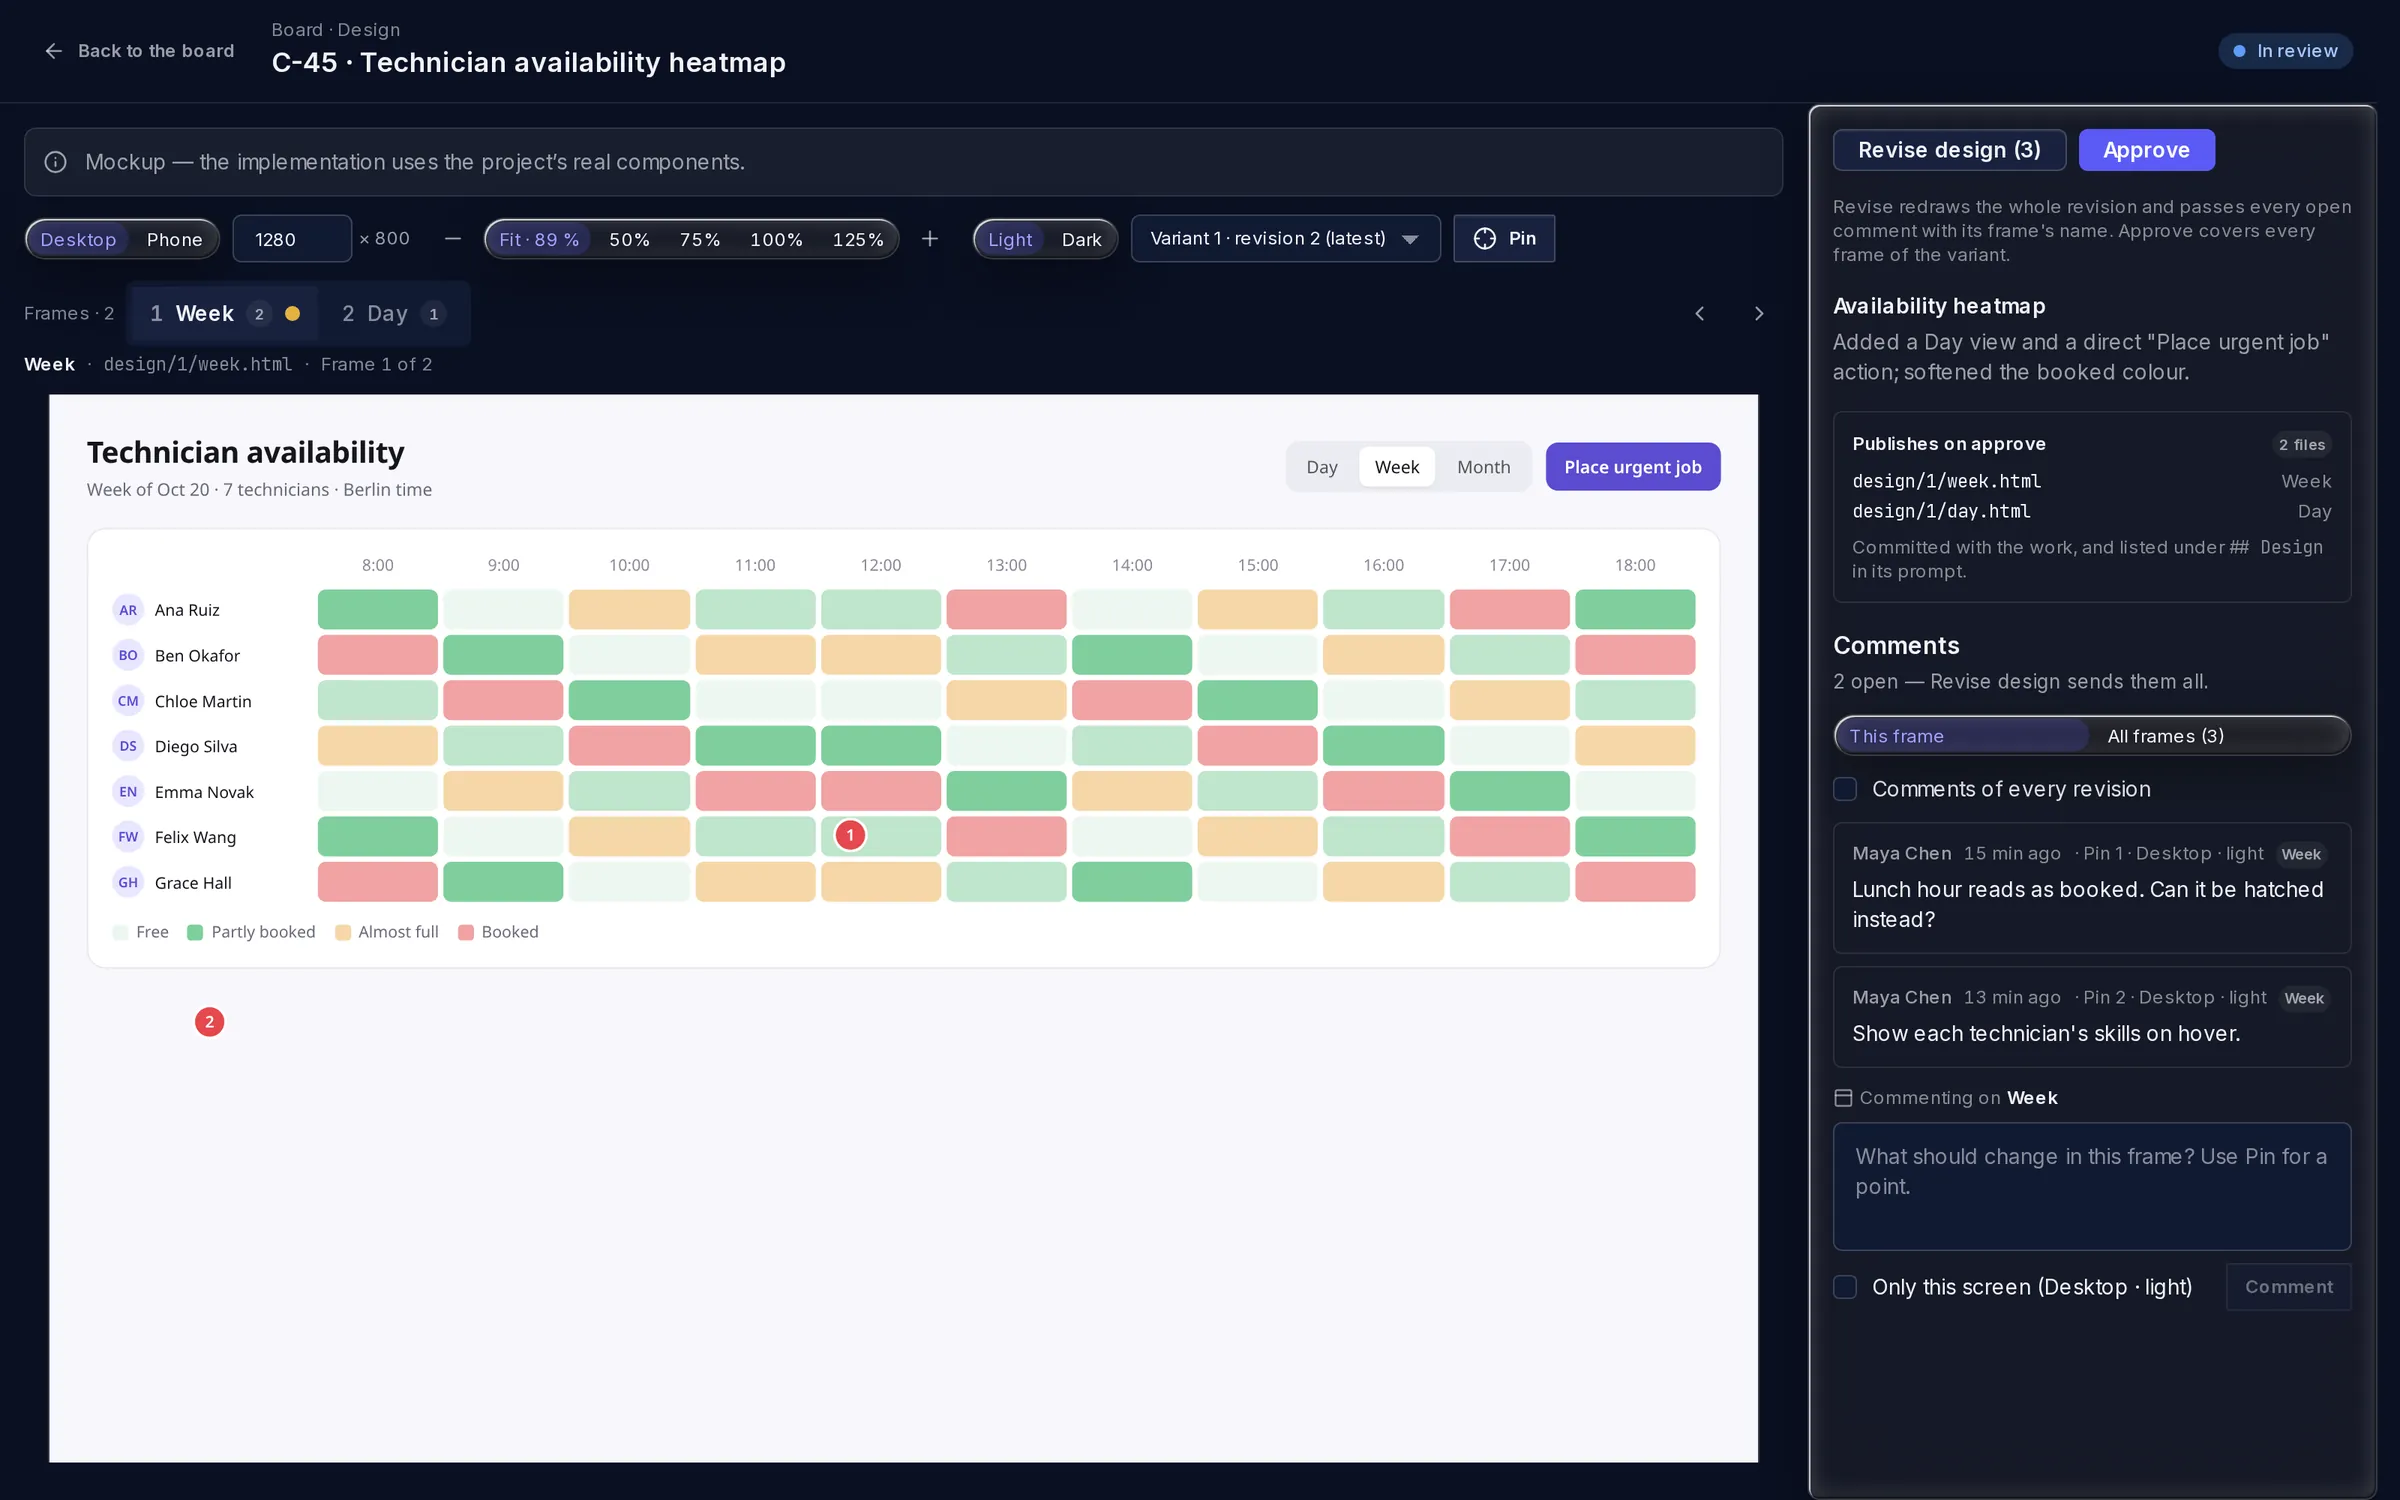Set zoom to 125%
This screenshot has width=2400, height=1500.
(858, 239)
